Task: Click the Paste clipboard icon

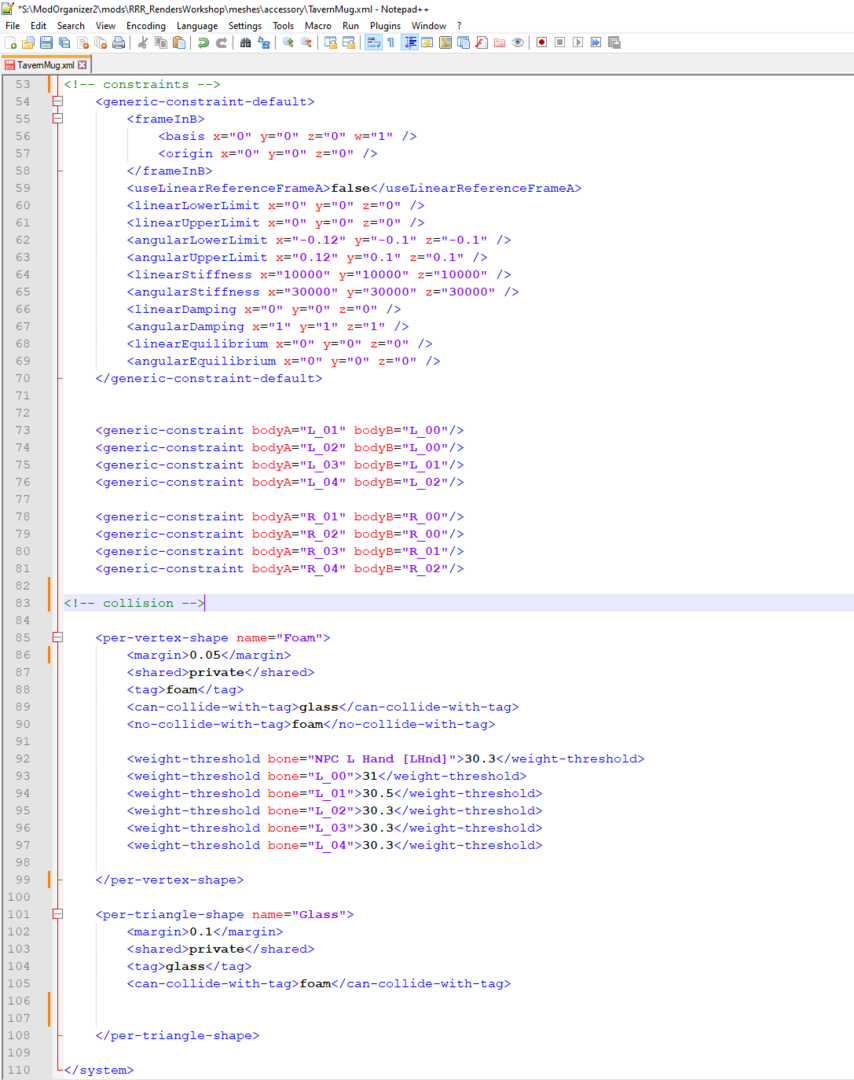Action: [x=179, y=43]
